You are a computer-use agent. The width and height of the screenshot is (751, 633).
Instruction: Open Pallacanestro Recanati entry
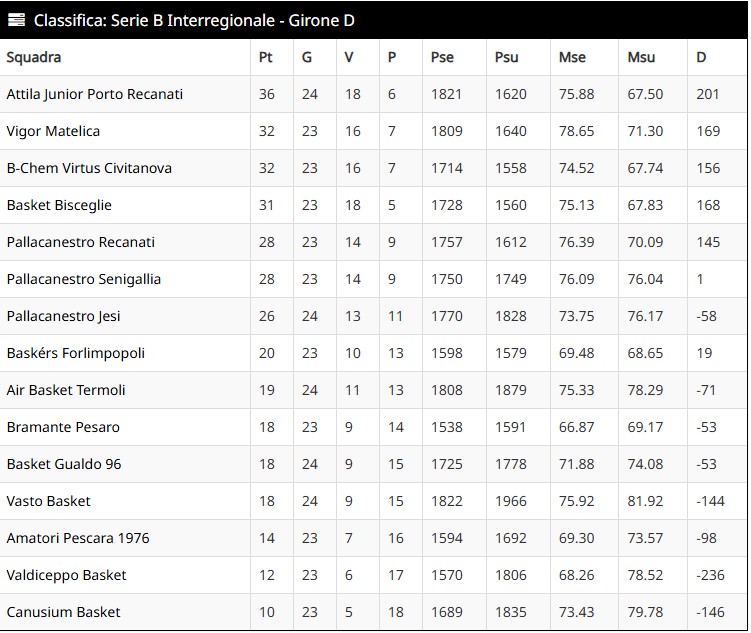pos(81,242)
